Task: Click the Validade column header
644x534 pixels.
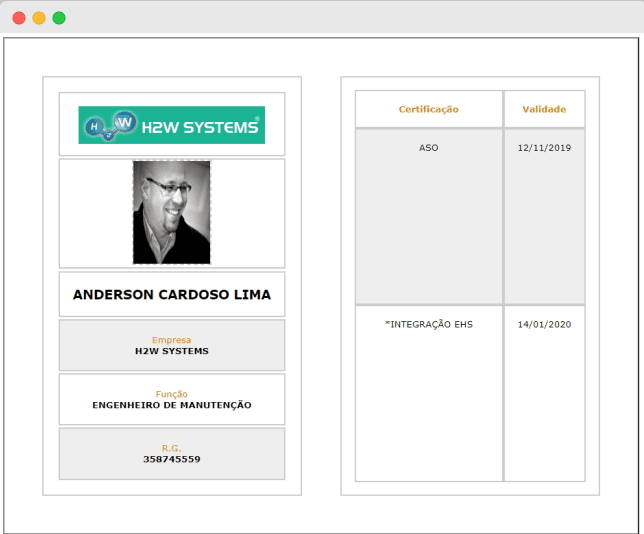Action: coord(544,109)
